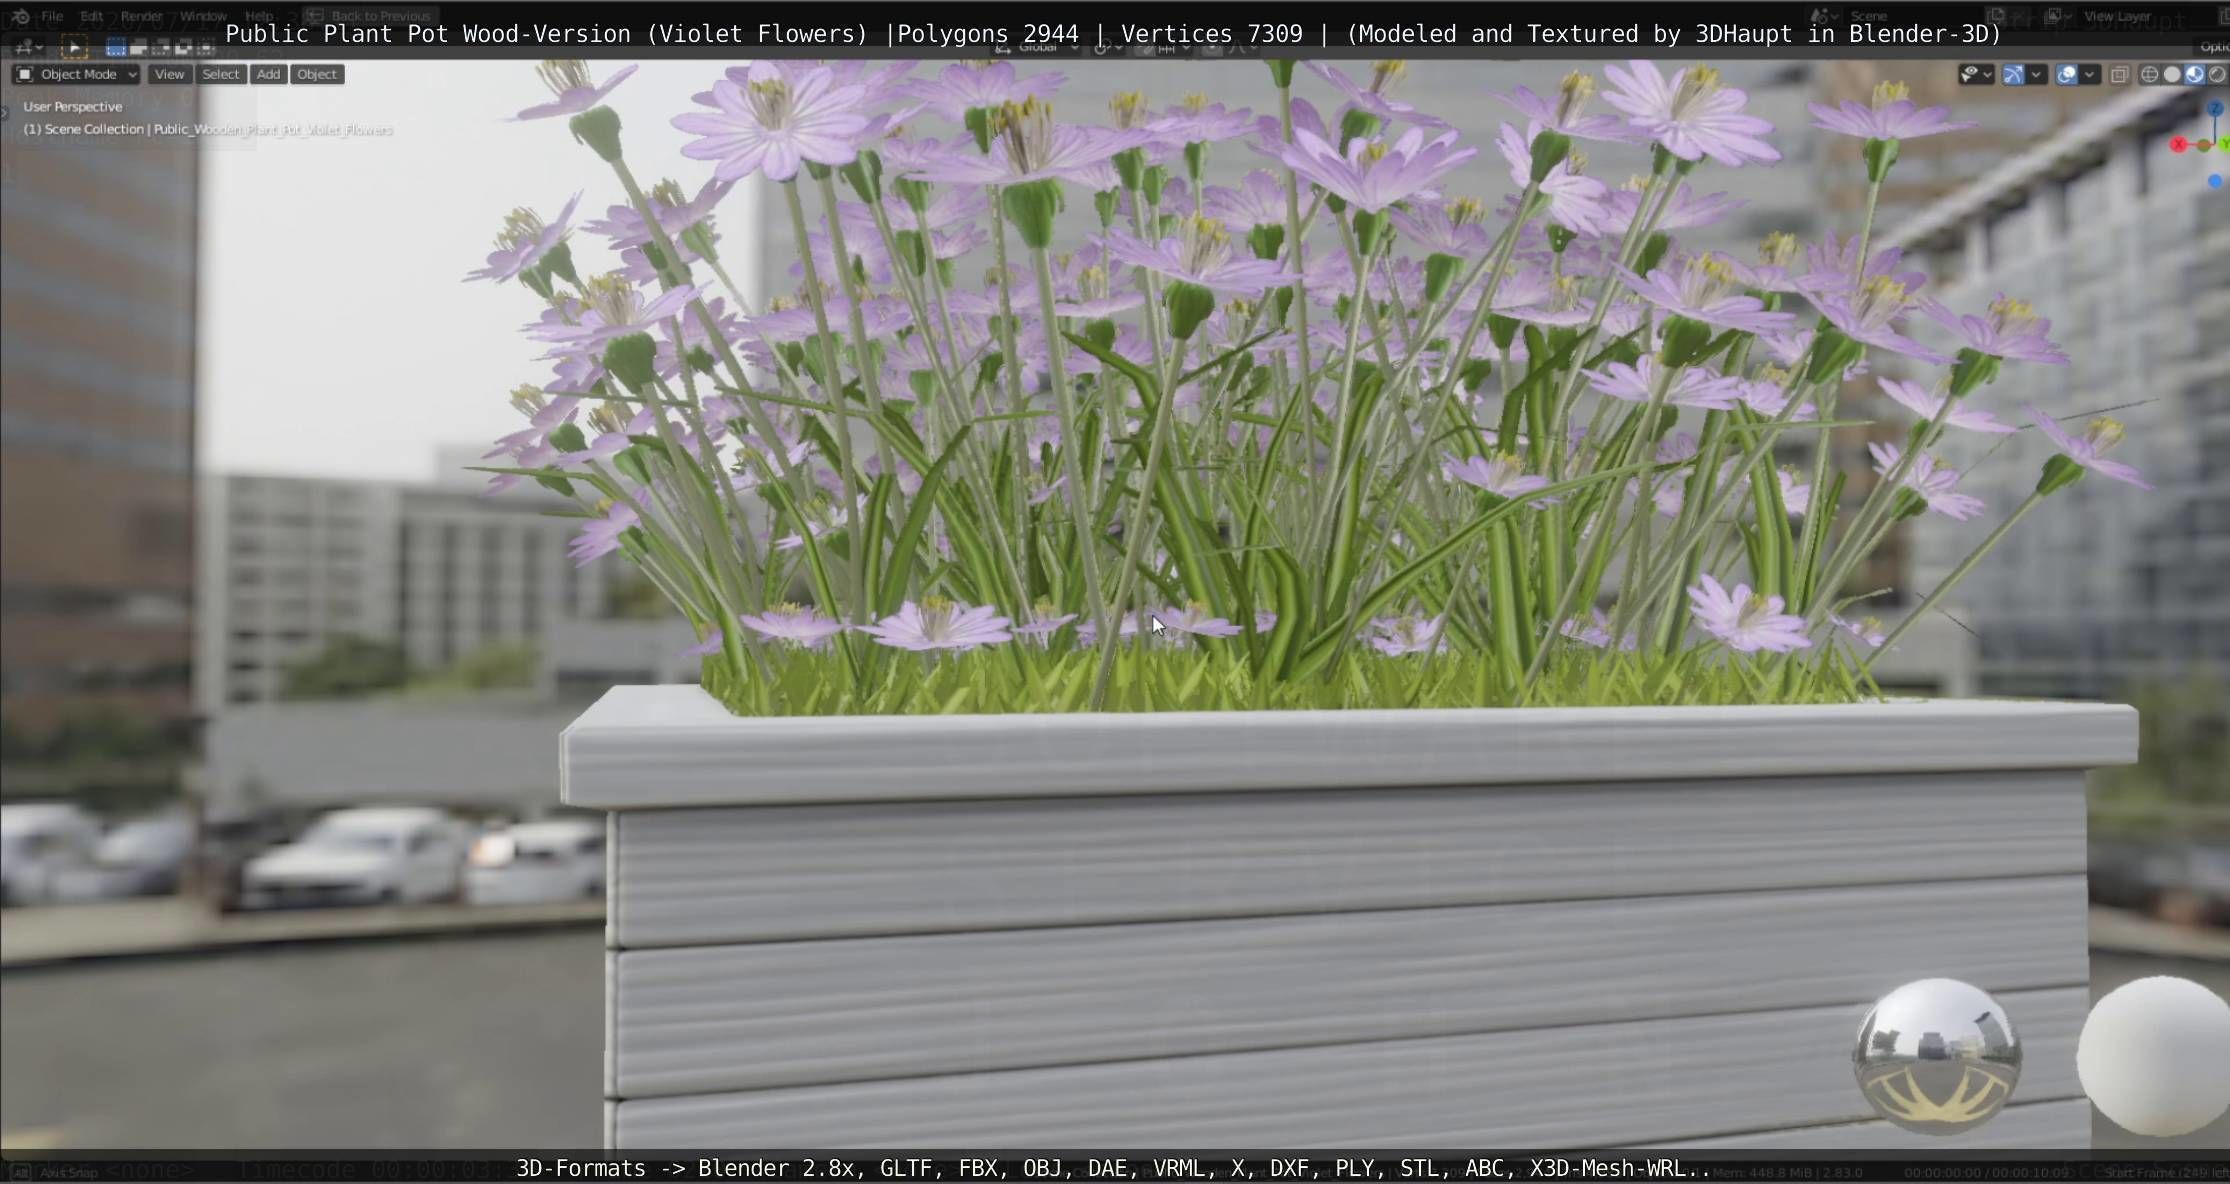Open the Options dropdown at top right
The height and width of the screenshot is (1184, 2230).
[2214, 47]
